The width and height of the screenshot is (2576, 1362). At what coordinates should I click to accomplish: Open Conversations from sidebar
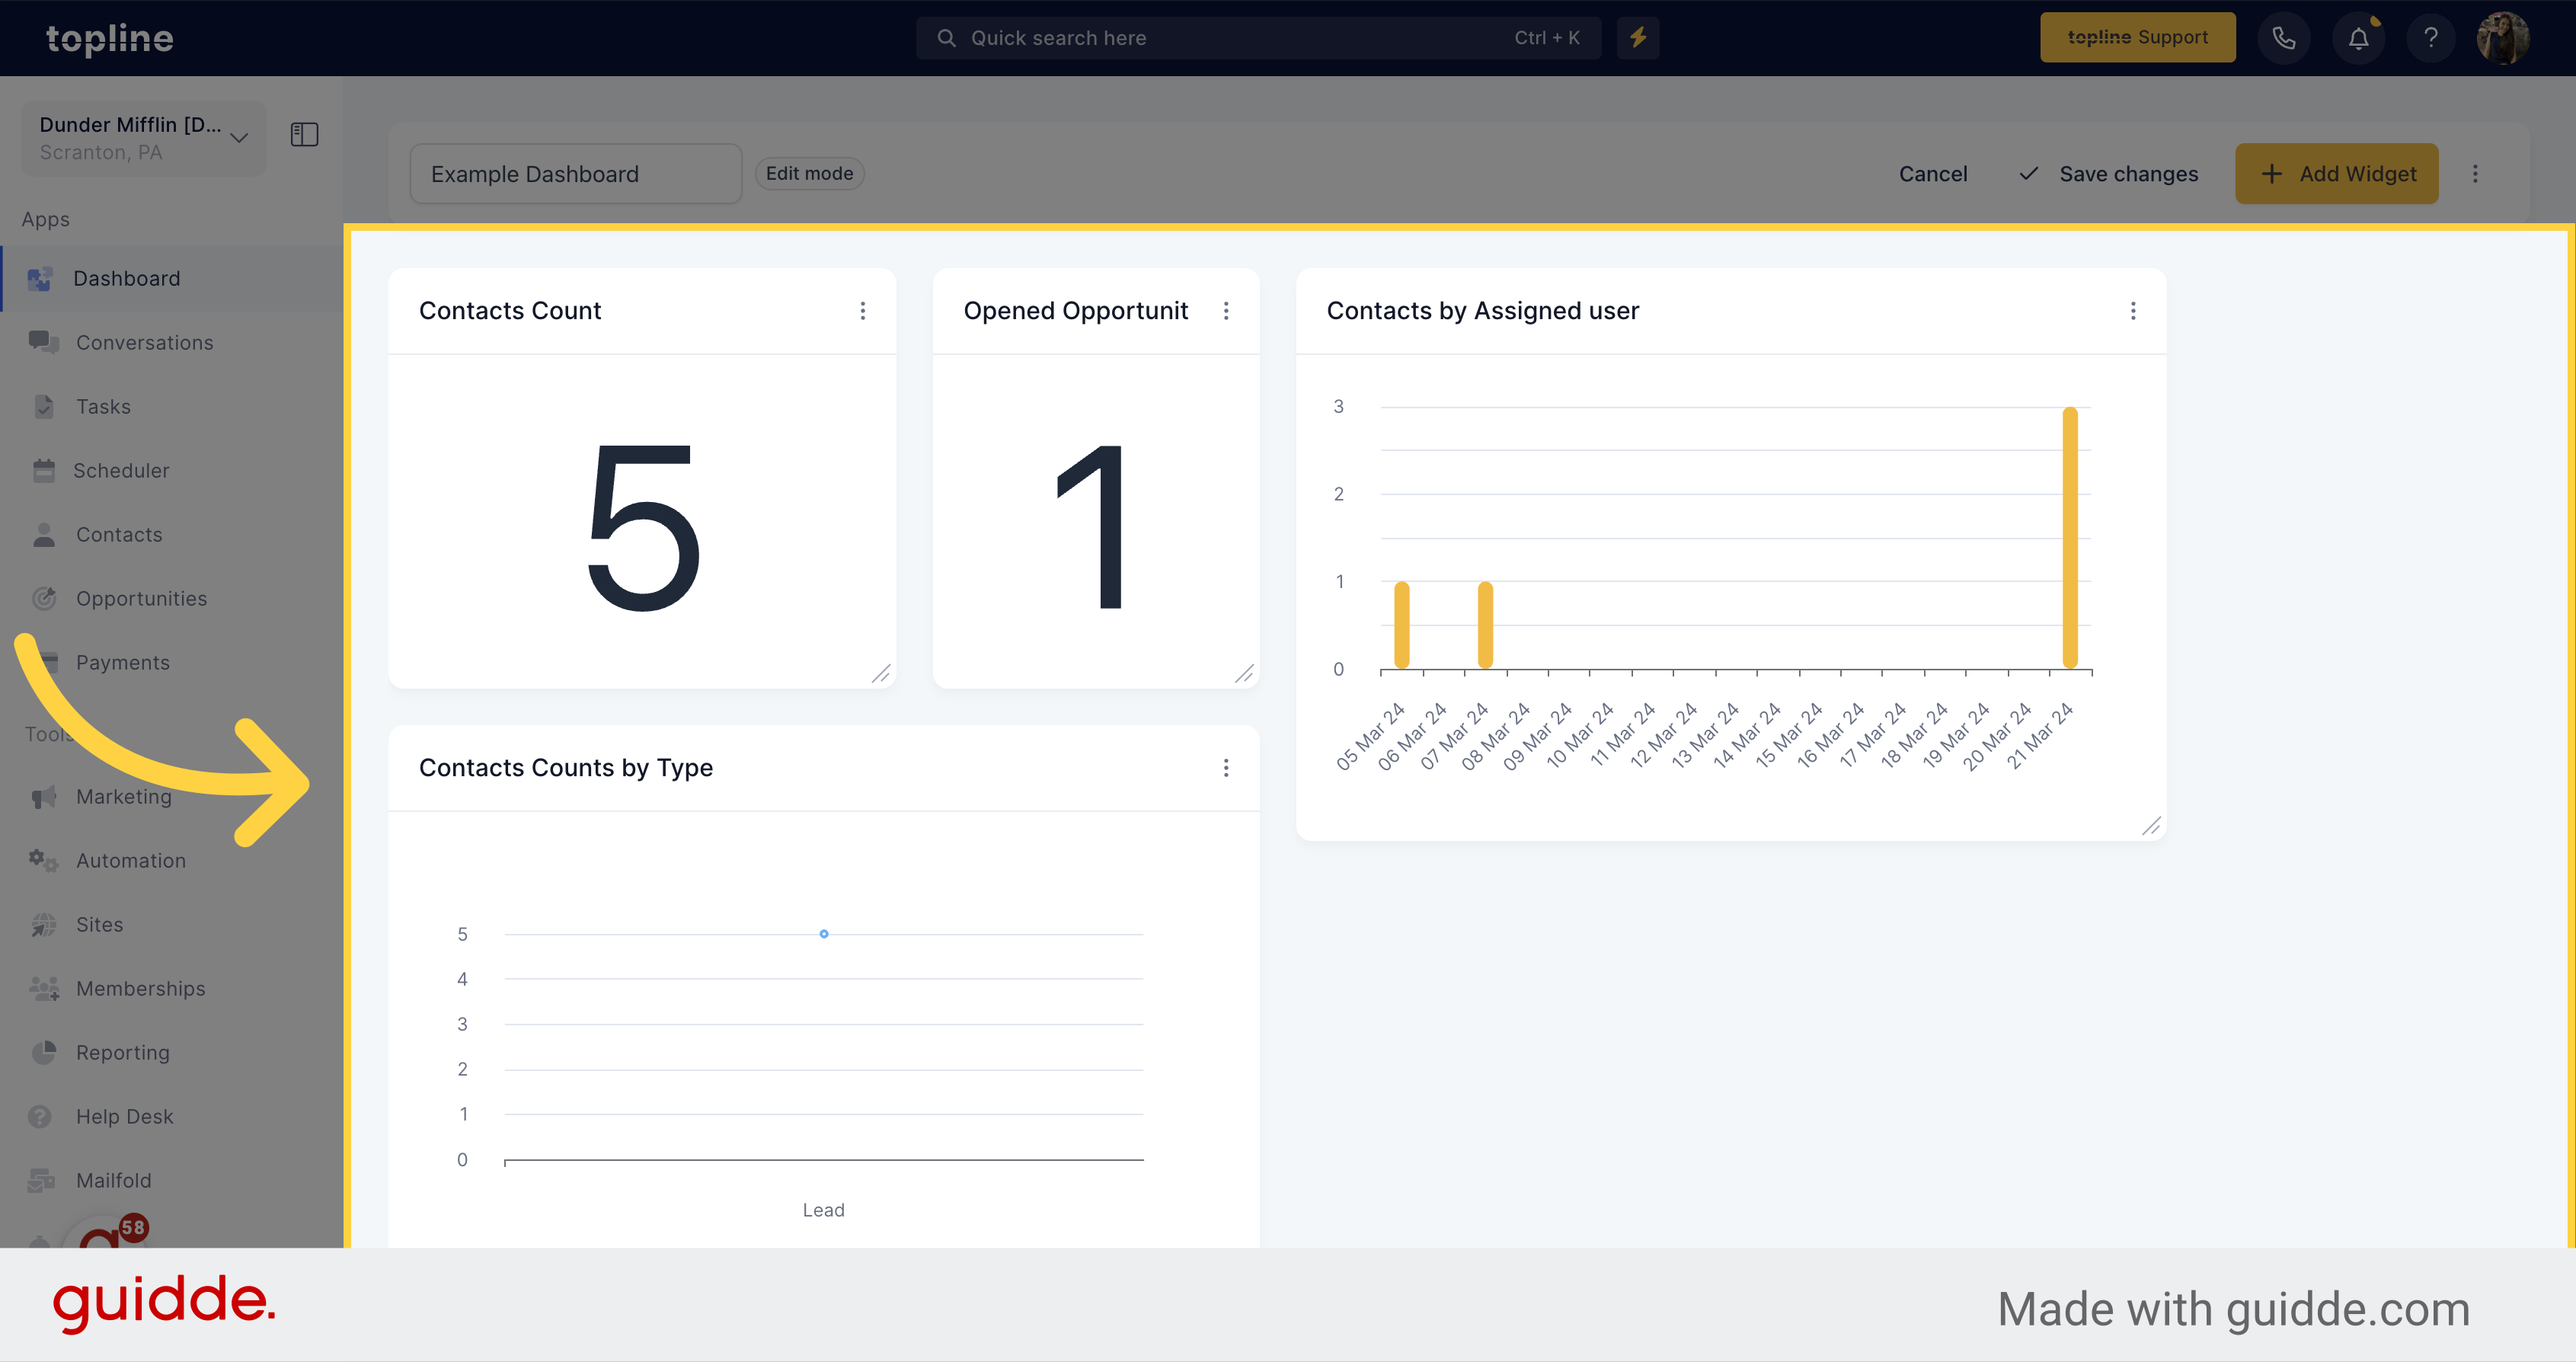[143, 341]
